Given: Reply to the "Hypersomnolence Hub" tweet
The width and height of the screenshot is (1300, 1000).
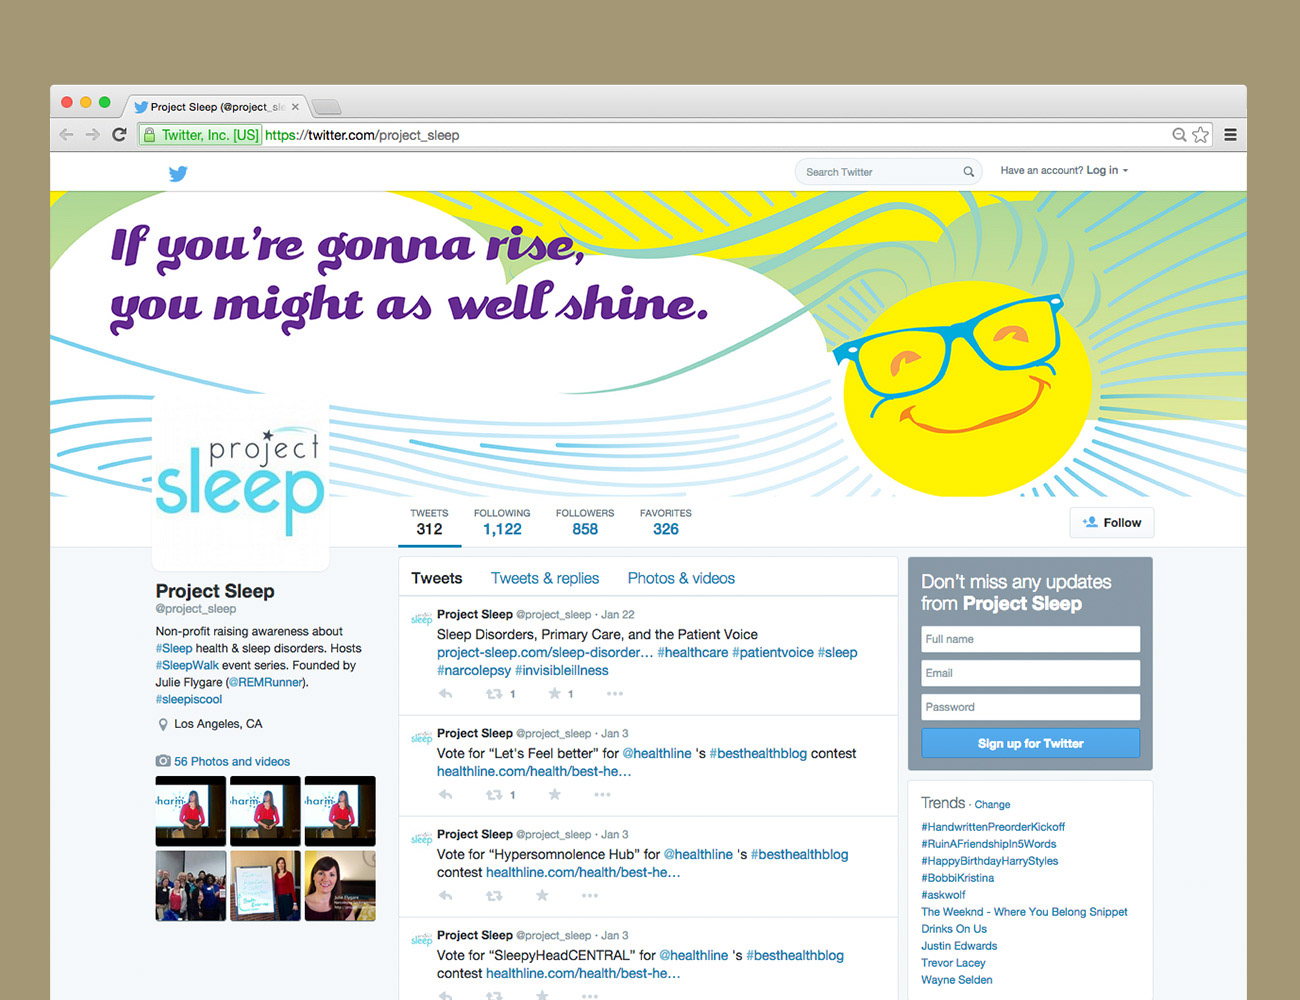Looking at the screenshot, I should coord(446,896).
